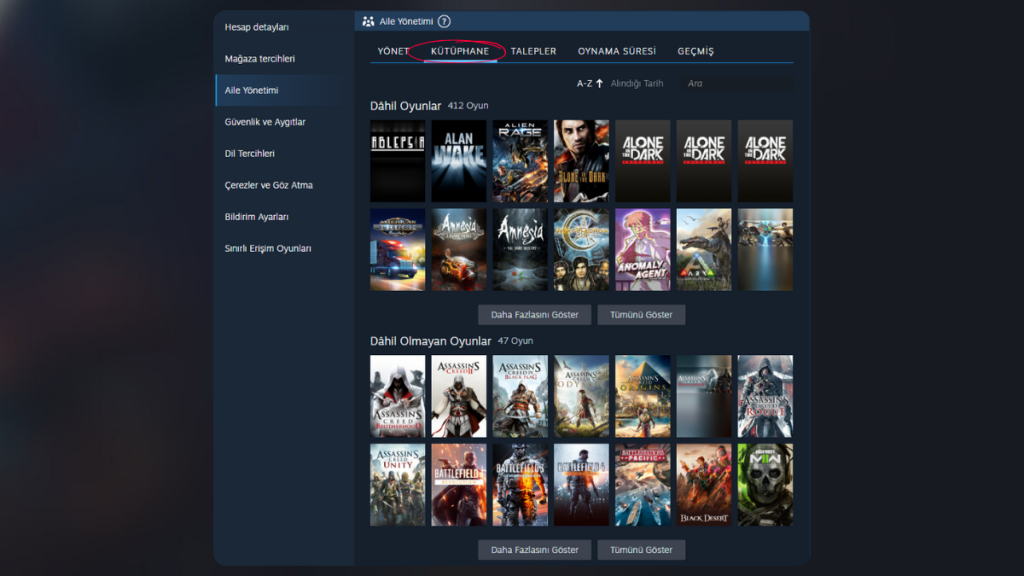Click the Dâhil Olmayan Oyunlar heading
Image resolution: width=1024 pixels, height=576 pixels.
[430, 341]
